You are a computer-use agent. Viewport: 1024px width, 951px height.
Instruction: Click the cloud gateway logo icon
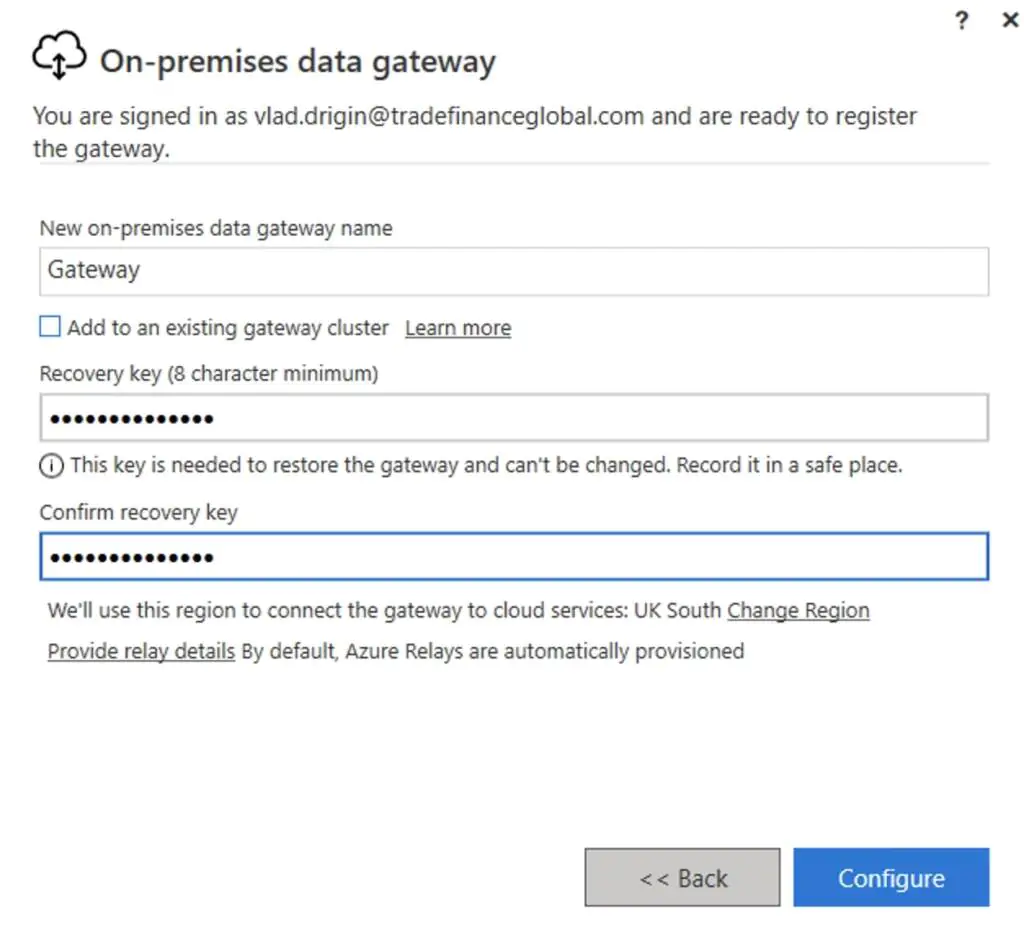tap(59, 55)
